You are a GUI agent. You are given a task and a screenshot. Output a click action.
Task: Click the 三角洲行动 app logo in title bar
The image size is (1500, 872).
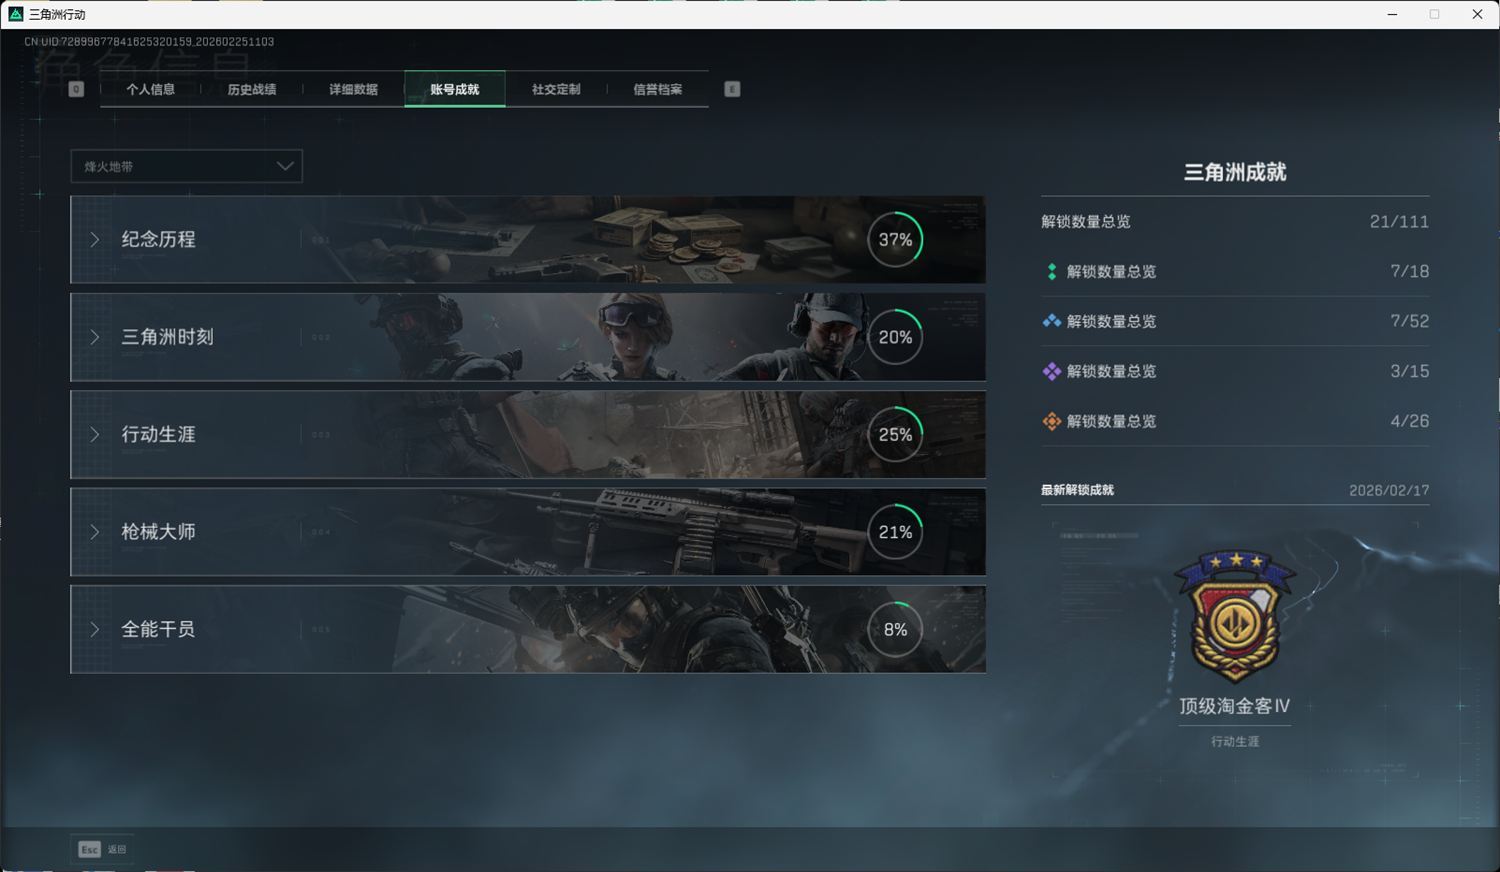coord(15,14)
